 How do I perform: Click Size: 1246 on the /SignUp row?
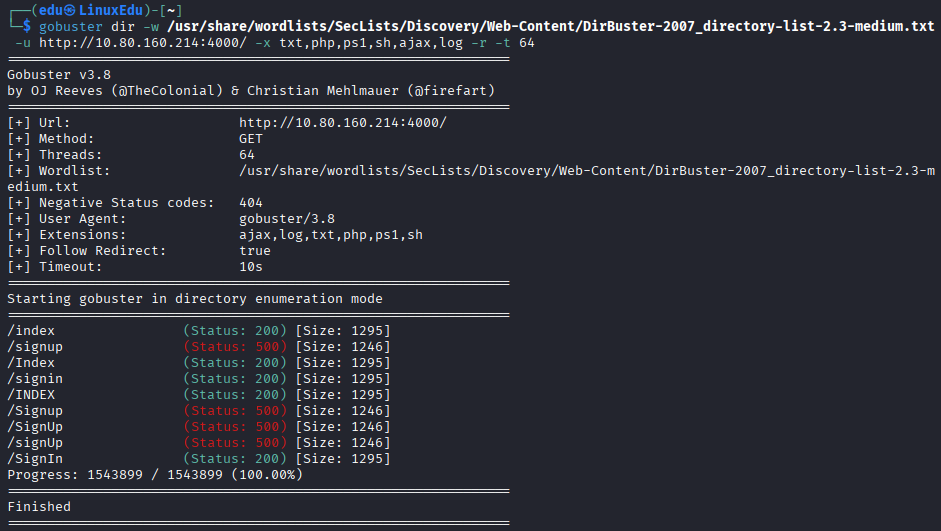pyautogui.click(x=343, y=427)
